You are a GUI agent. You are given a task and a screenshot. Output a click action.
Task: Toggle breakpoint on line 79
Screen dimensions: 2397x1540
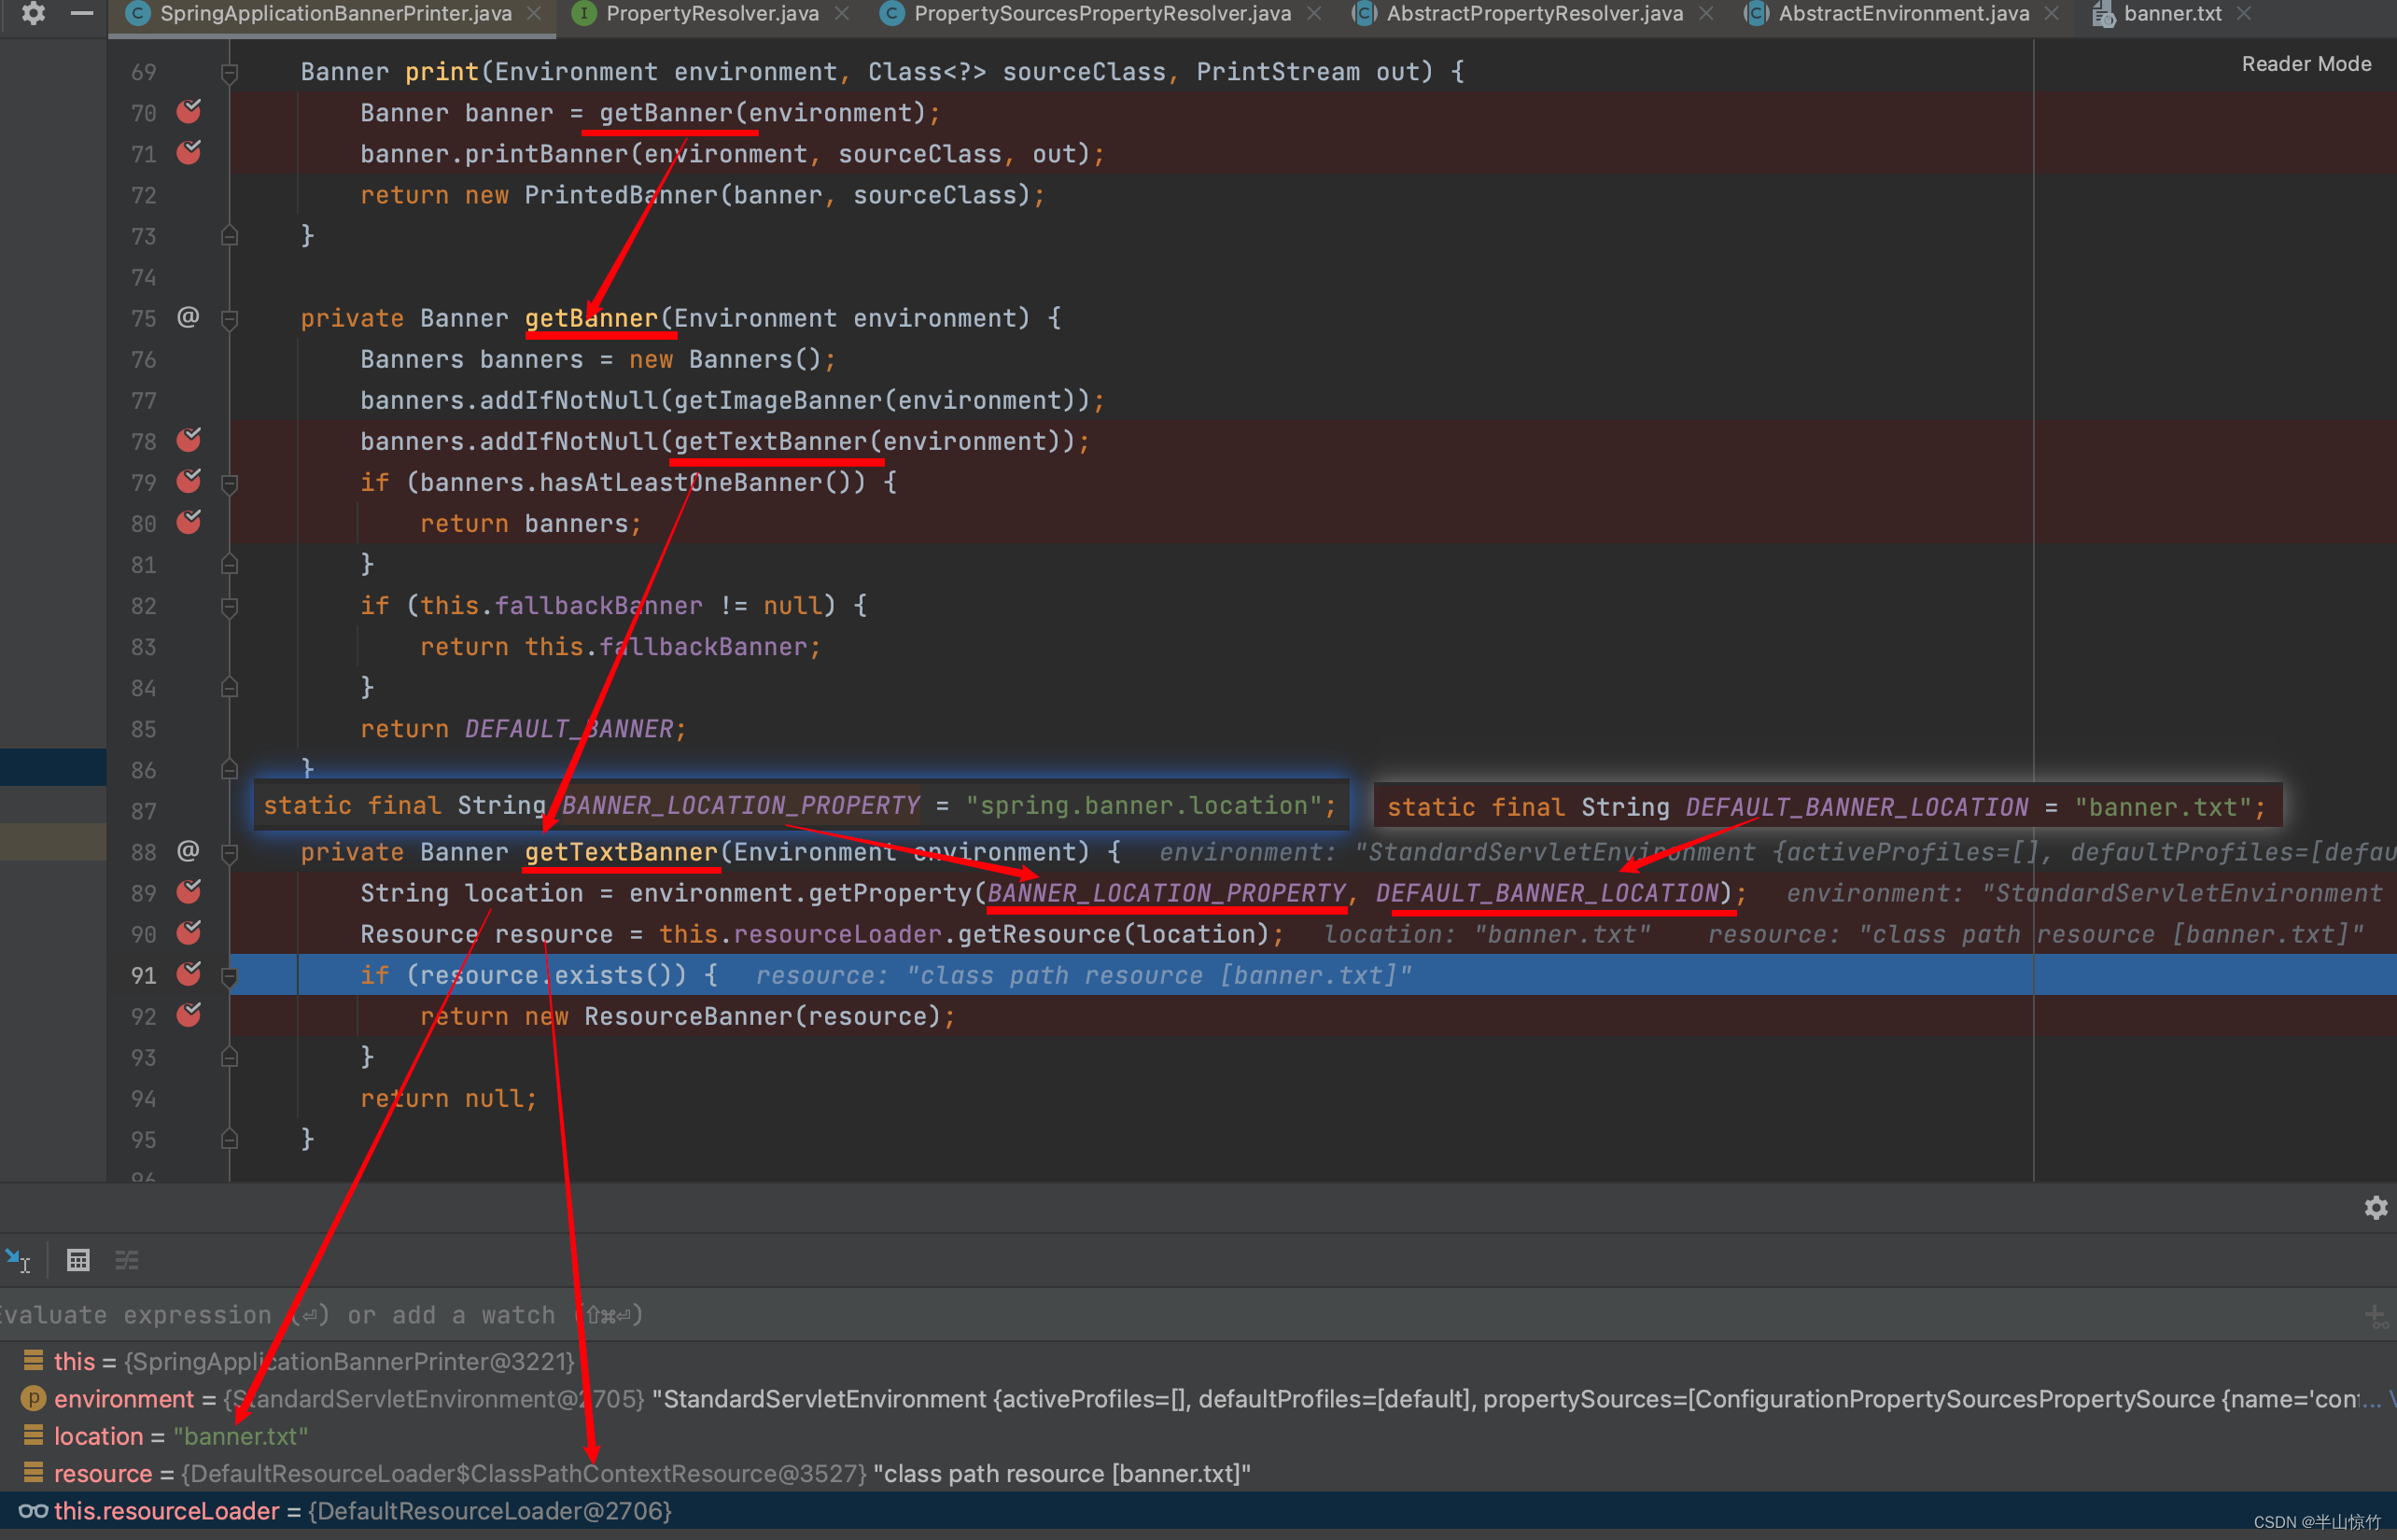click(x=189, y=481)
